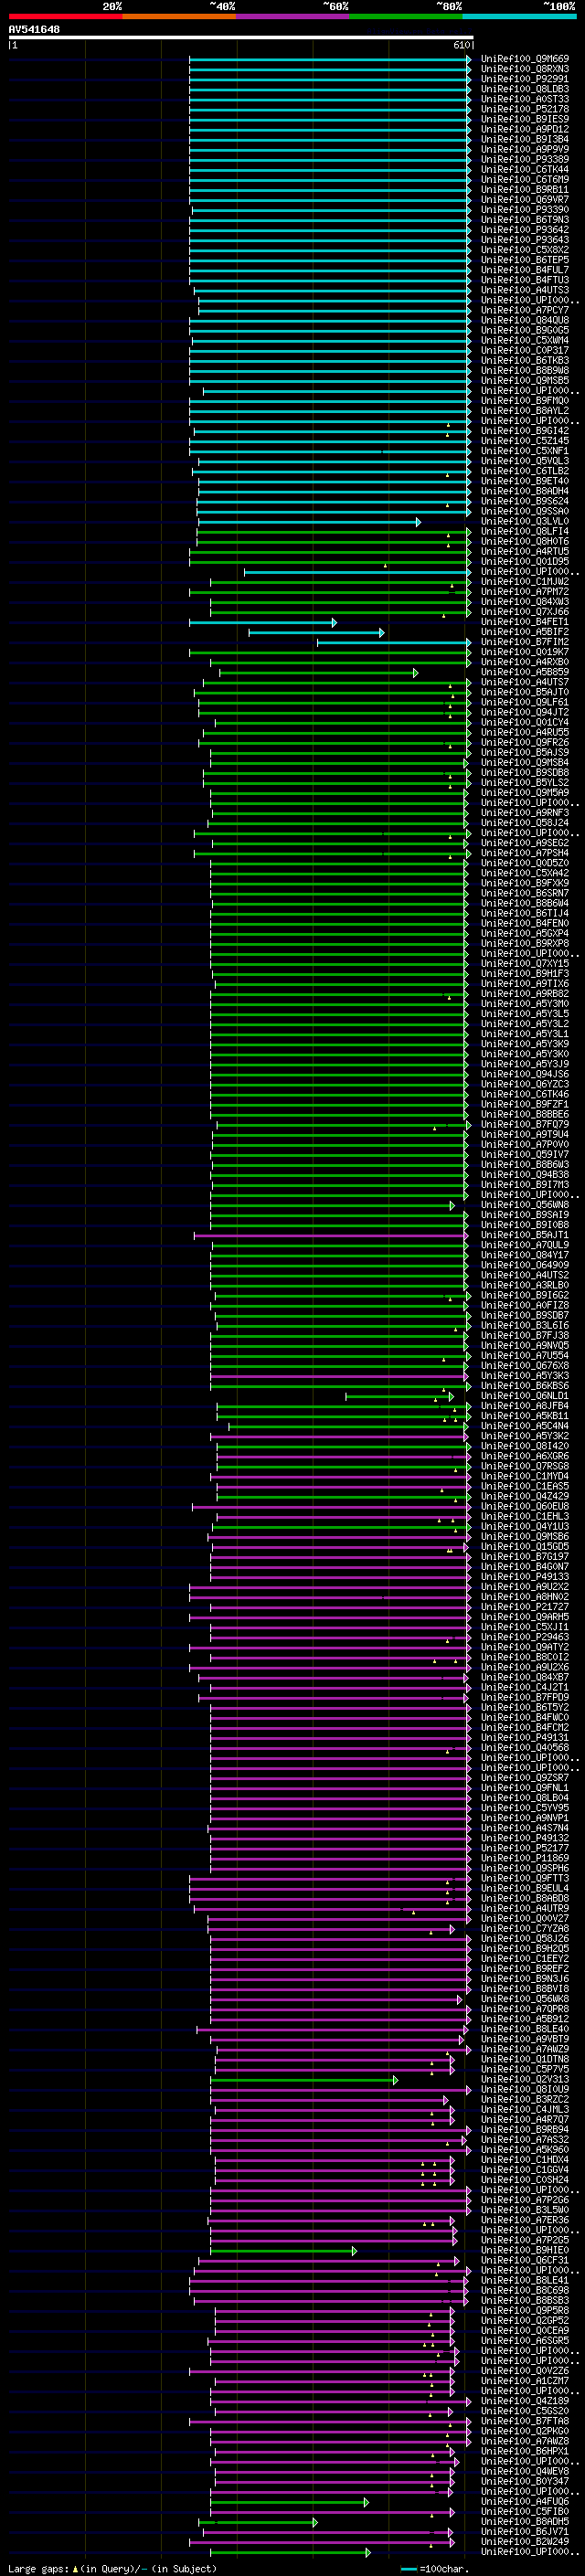The image size is (585, 2576).
Task: Open hit UniRef100_A7PM72
Action: click(x=525, y=591)
